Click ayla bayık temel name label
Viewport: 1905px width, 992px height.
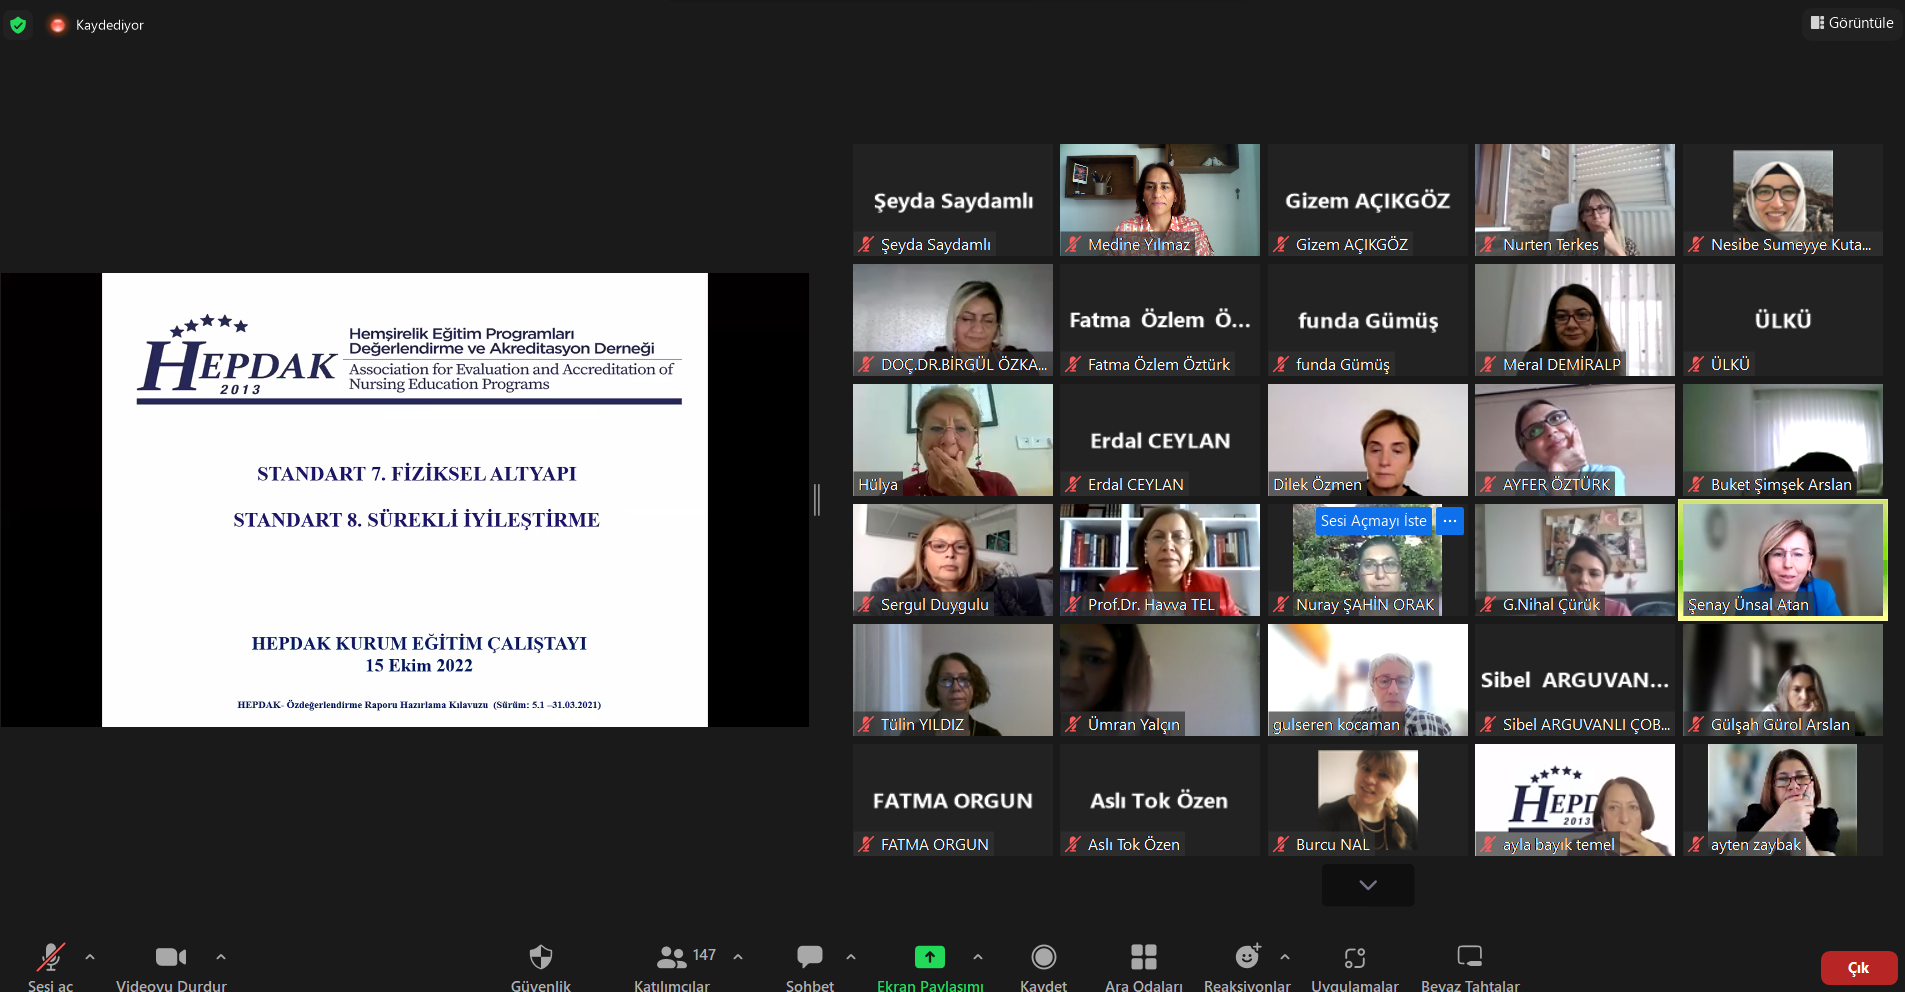click(x=1559, y=844)
